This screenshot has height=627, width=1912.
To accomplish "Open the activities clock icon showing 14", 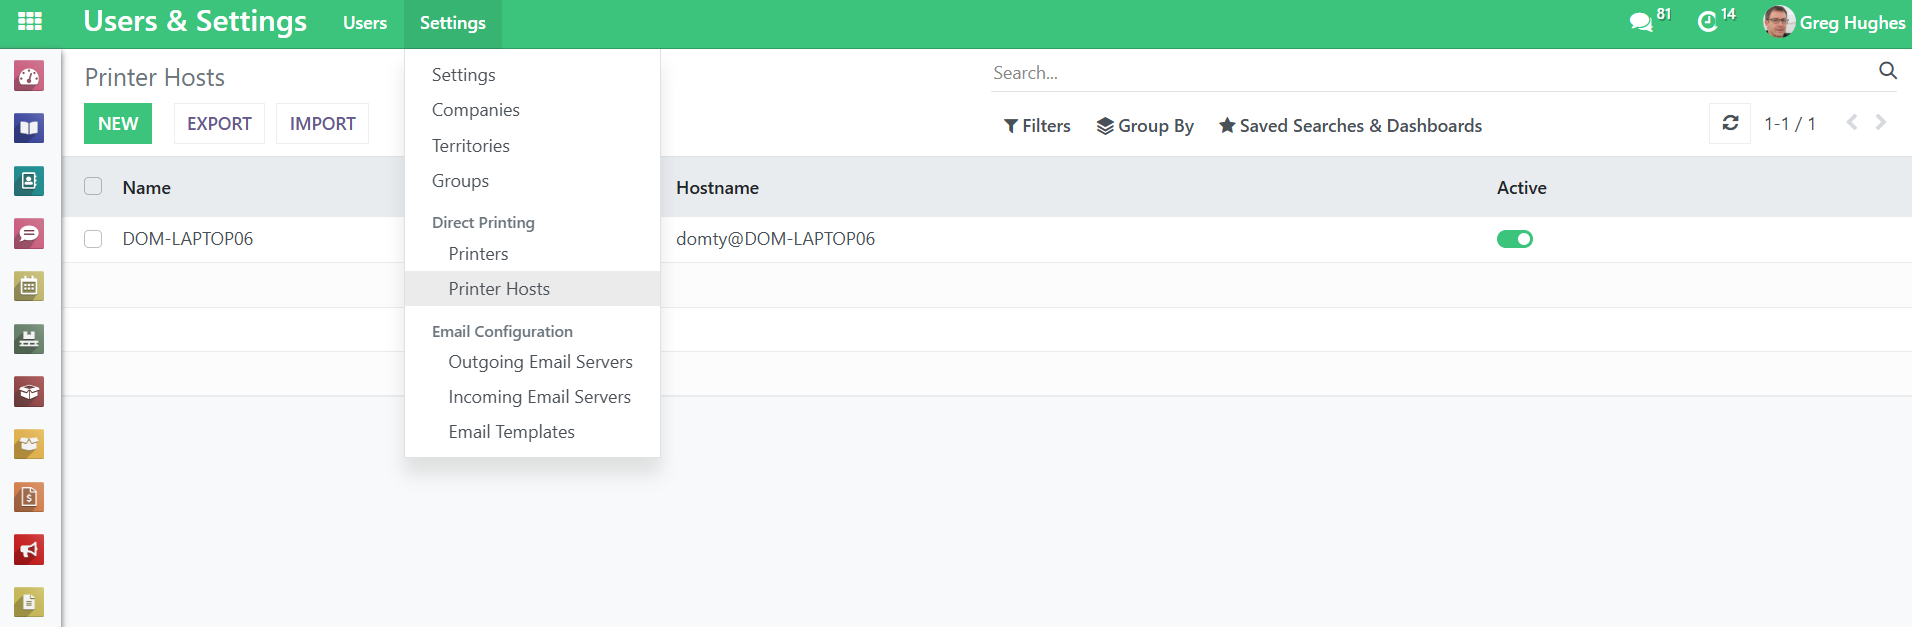I will (x=1708, y=22).
